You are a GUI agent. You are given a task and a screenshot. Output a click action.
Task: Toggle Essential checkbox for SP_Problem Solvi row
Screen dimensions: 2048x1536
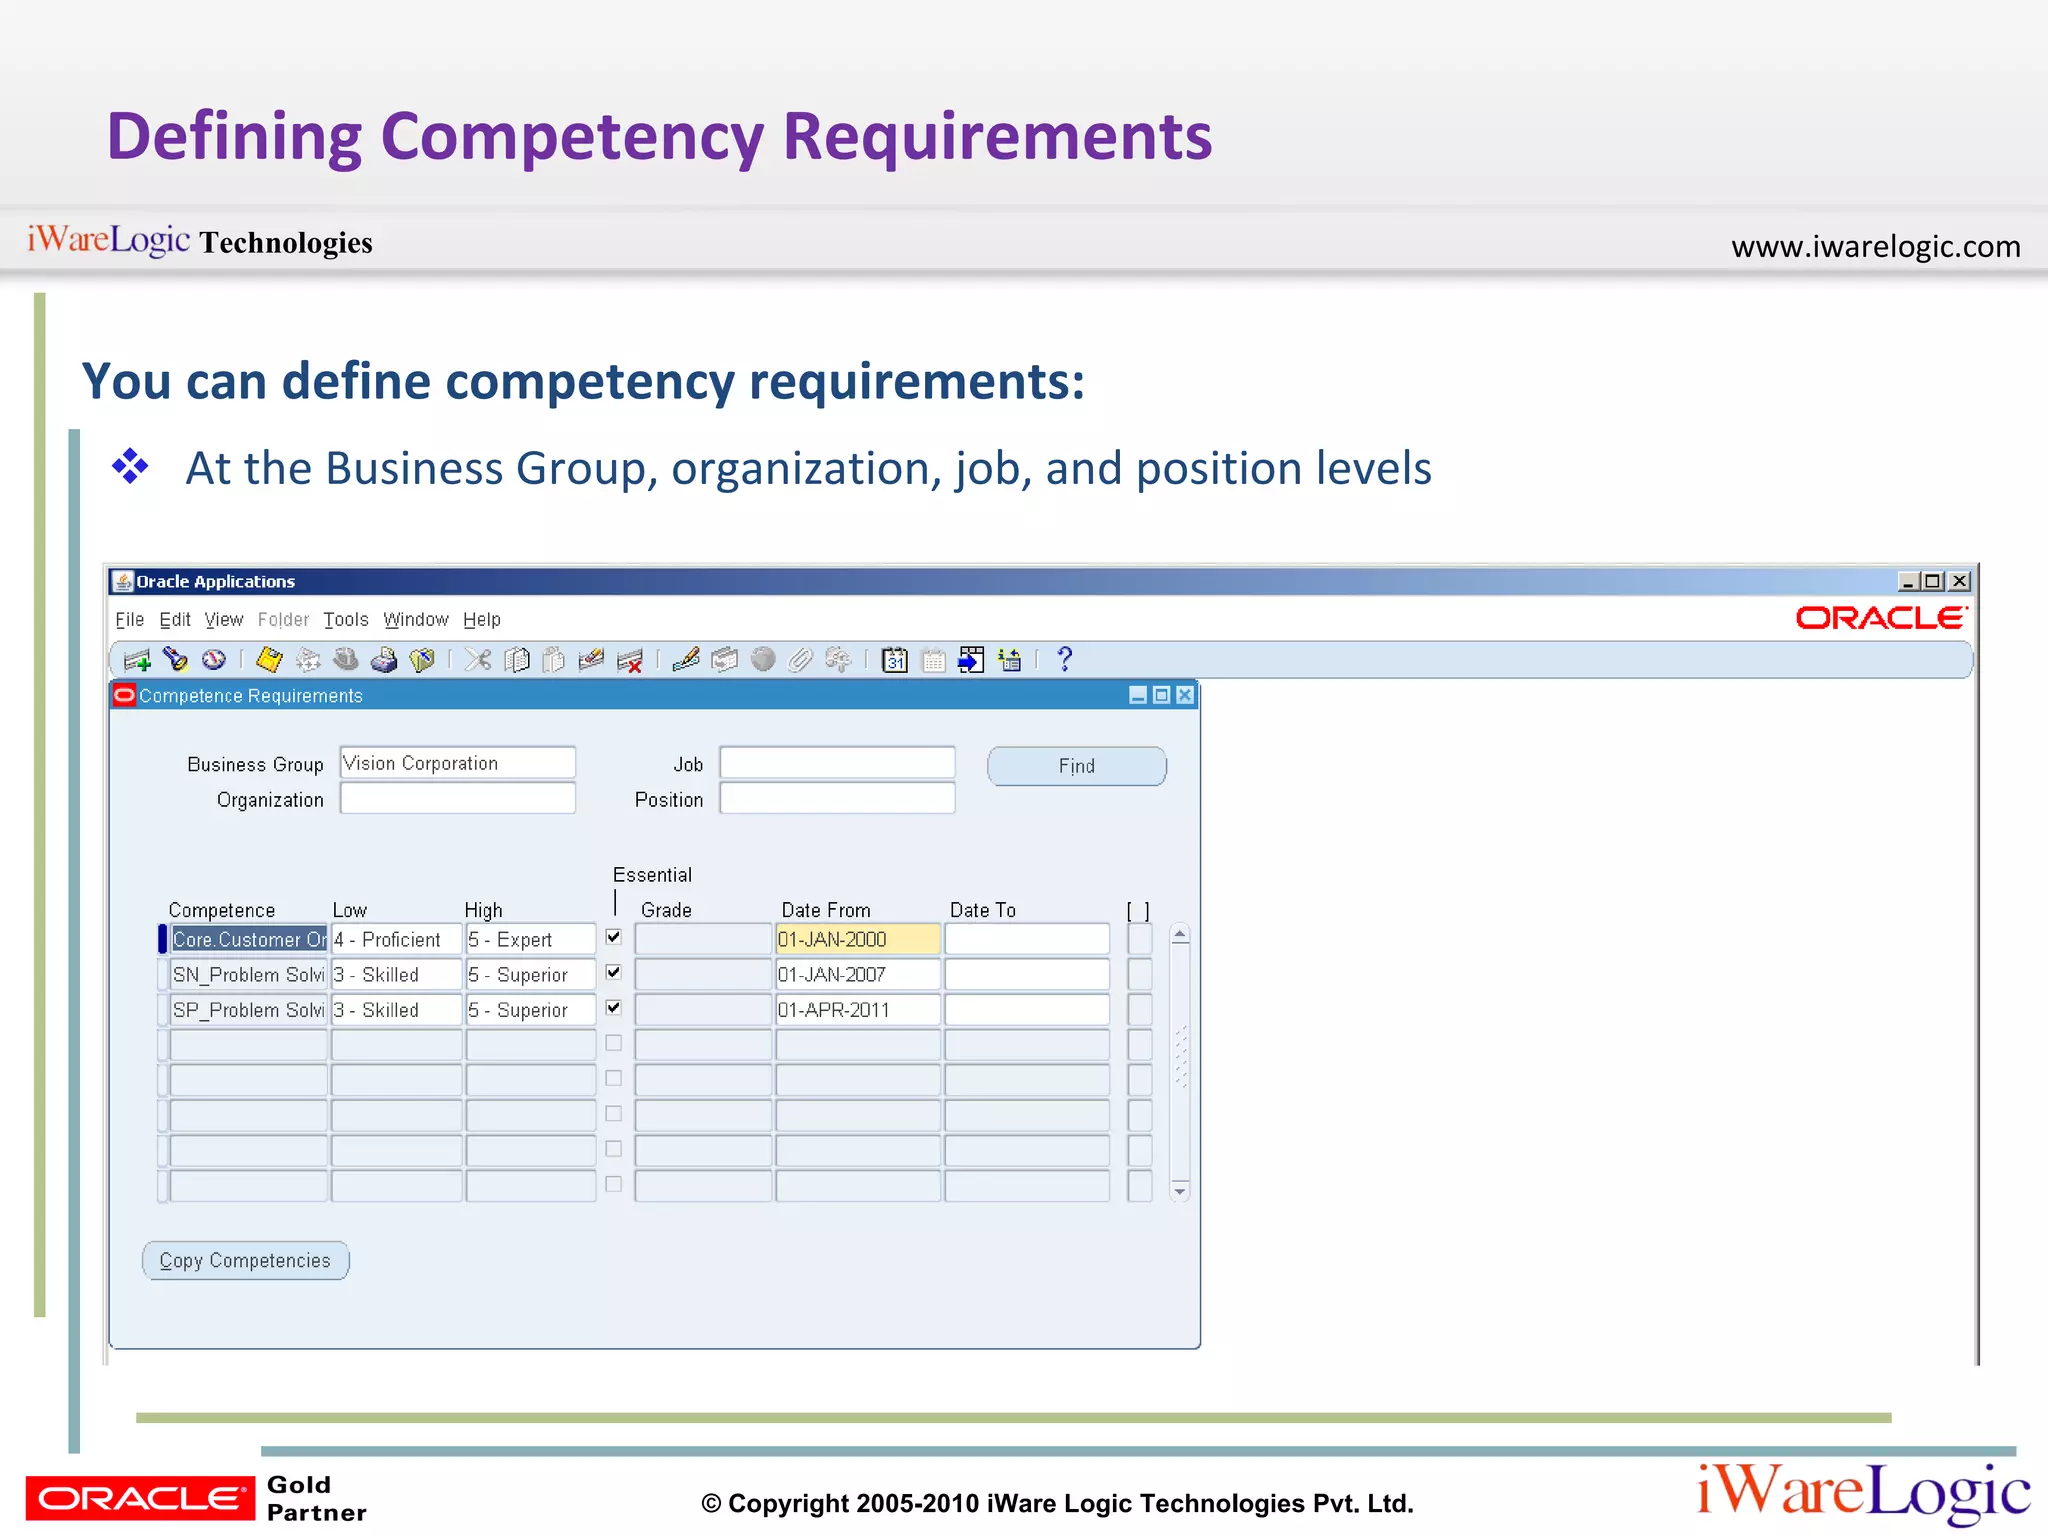614,1007
